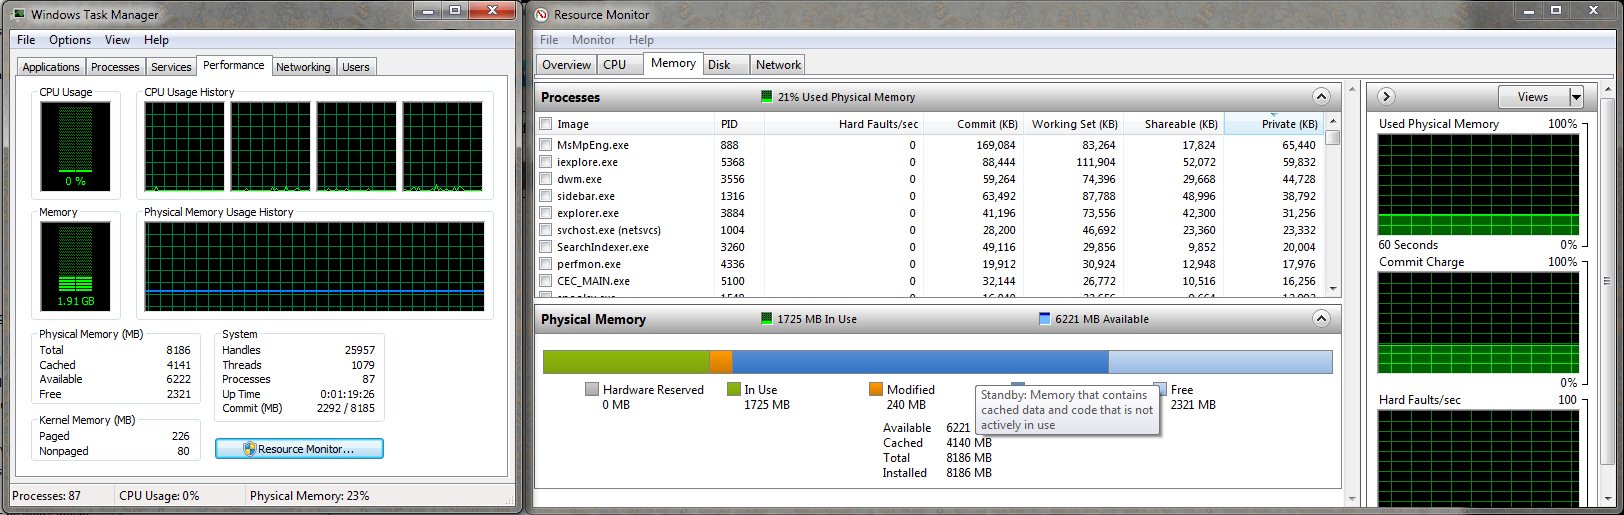
Task: Check the svchost.exe (netsvcs) checkbox
Action: click(x=546, y=230)
